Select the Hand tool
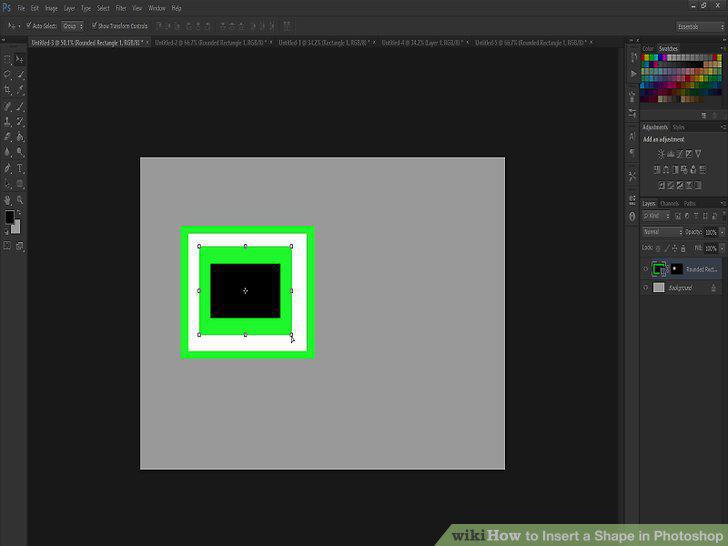Viewport: 728px width, 546px height. [x=7, y=200]
